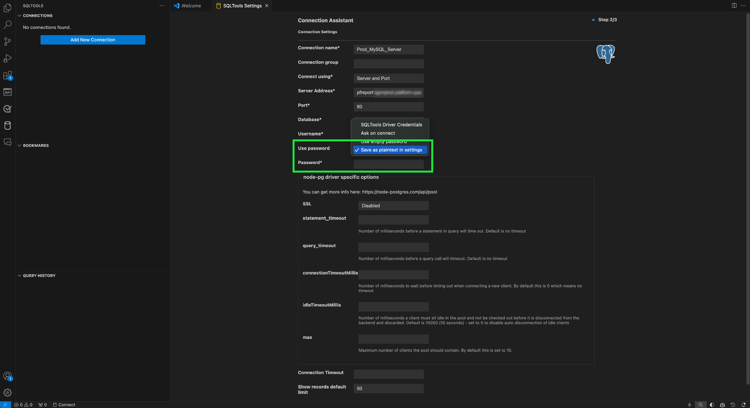This screenshot has height=408, width=750.
Task: Click the half-circle contrast icon in status bar
Action: pos(712,405)
